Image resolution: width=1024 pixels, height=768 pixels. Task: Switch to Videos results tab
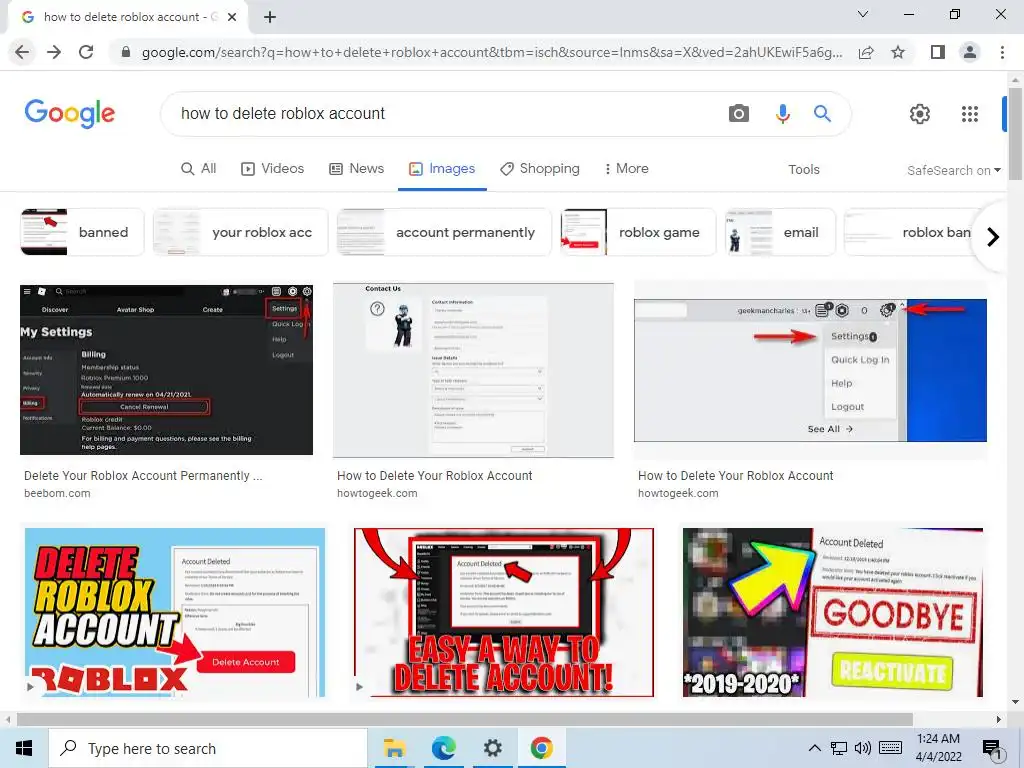[x=272, y=168]
